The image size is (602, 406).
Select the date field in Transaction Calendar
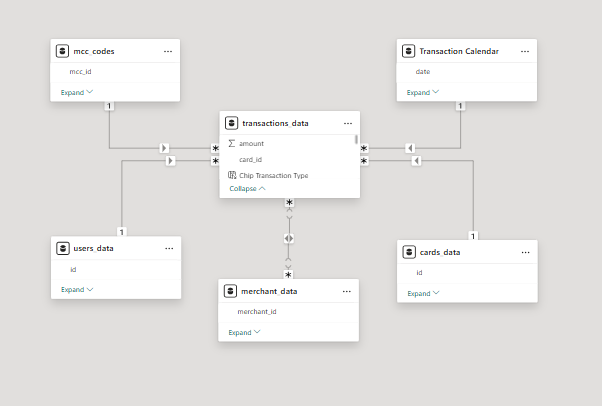coord(423,72)
